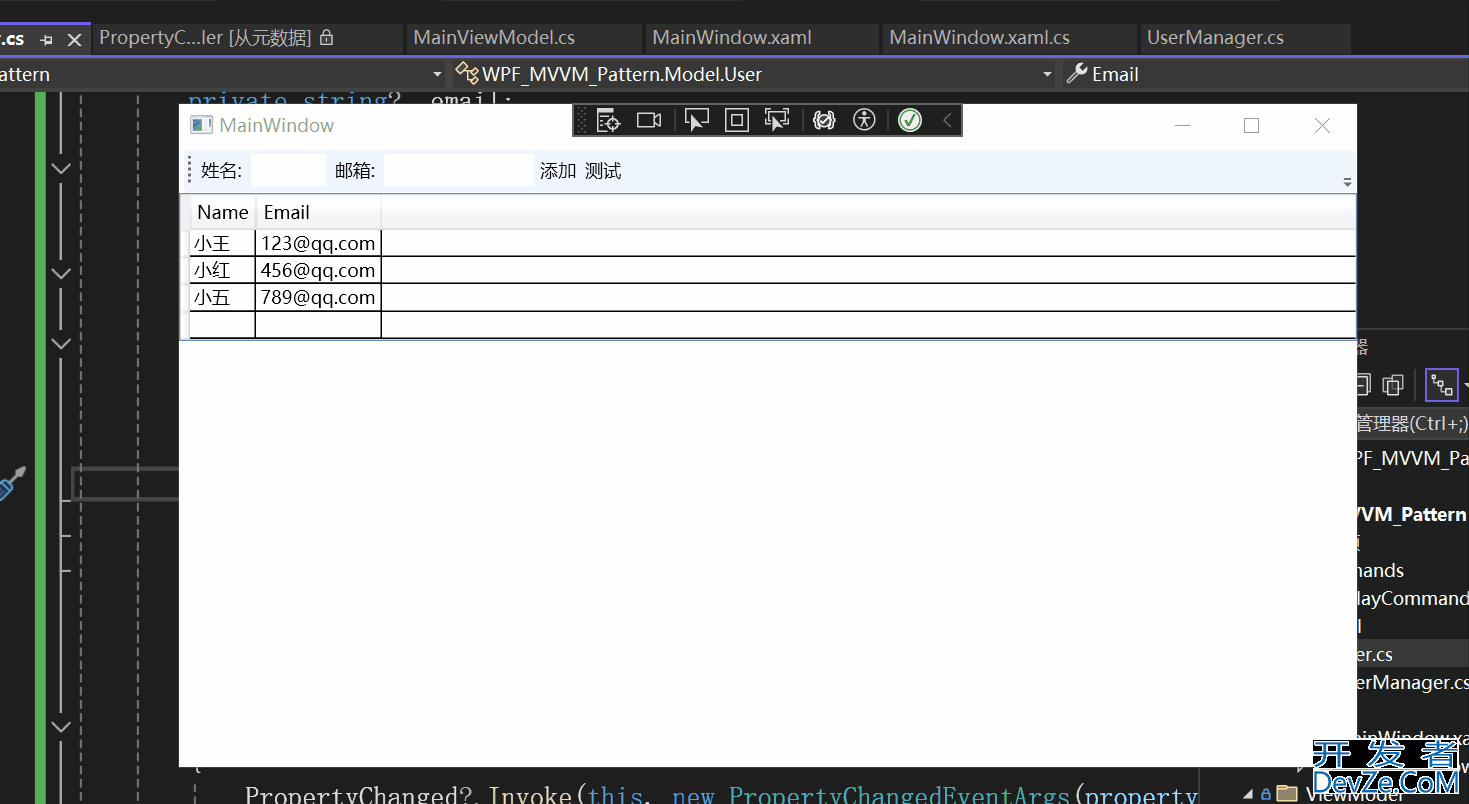Collapse code region chevron beside 456@qq.com row
Screen dimensions: 1469x804
[x=61, y=273]
